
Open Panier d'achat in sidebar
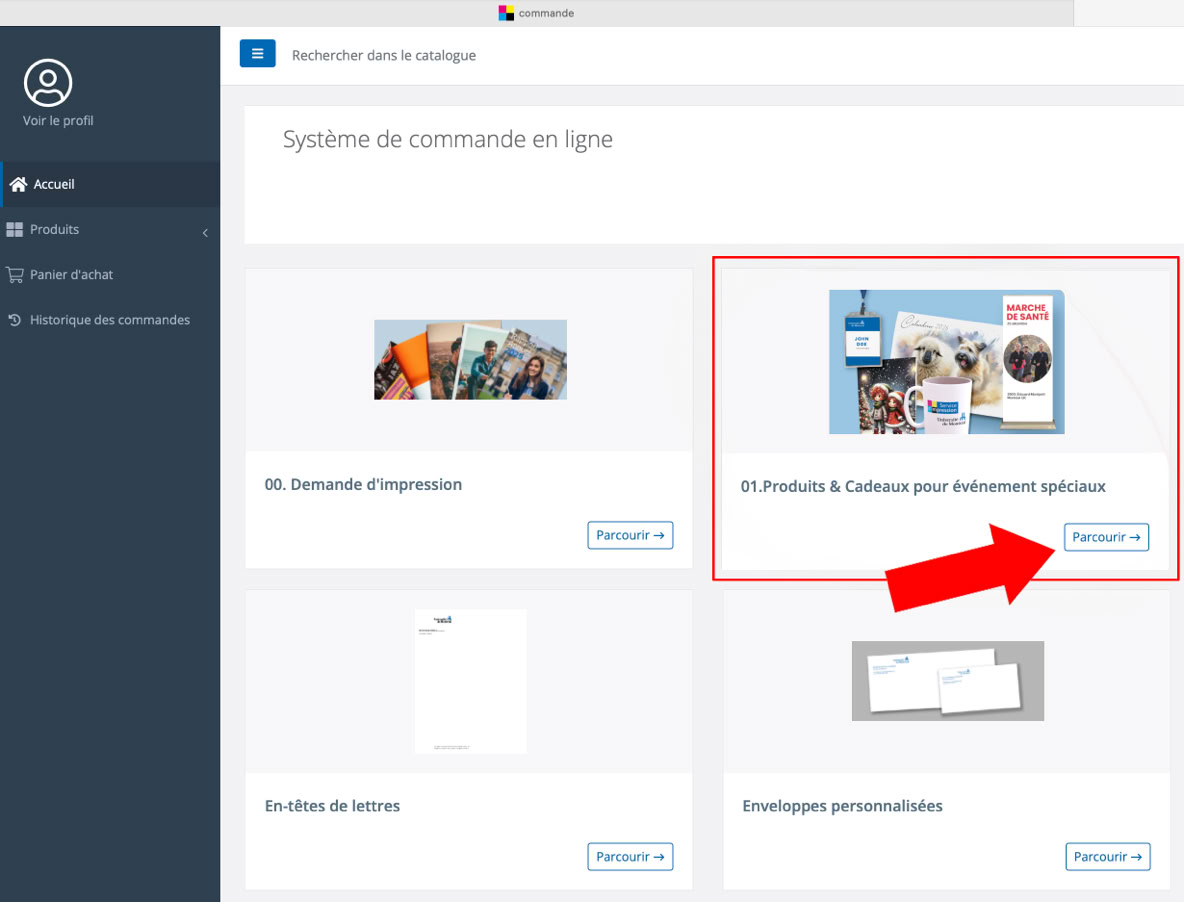pos(71,275)
